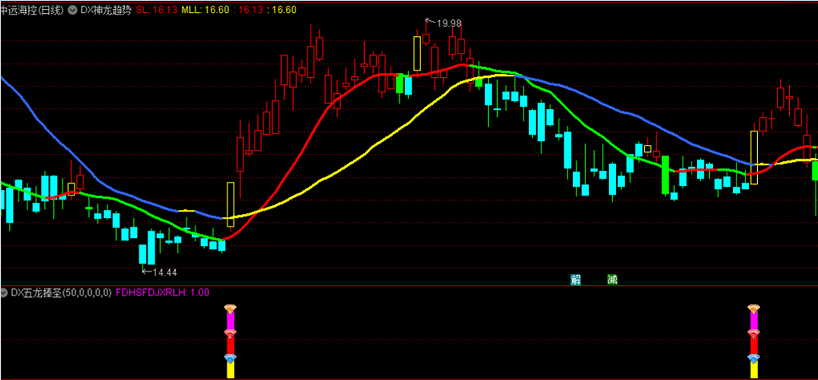Click the DX五龙捧圣(50,0,0,0,0) indicator name
Viewport: 818px width, 380px height.
[x=61, y=292]
